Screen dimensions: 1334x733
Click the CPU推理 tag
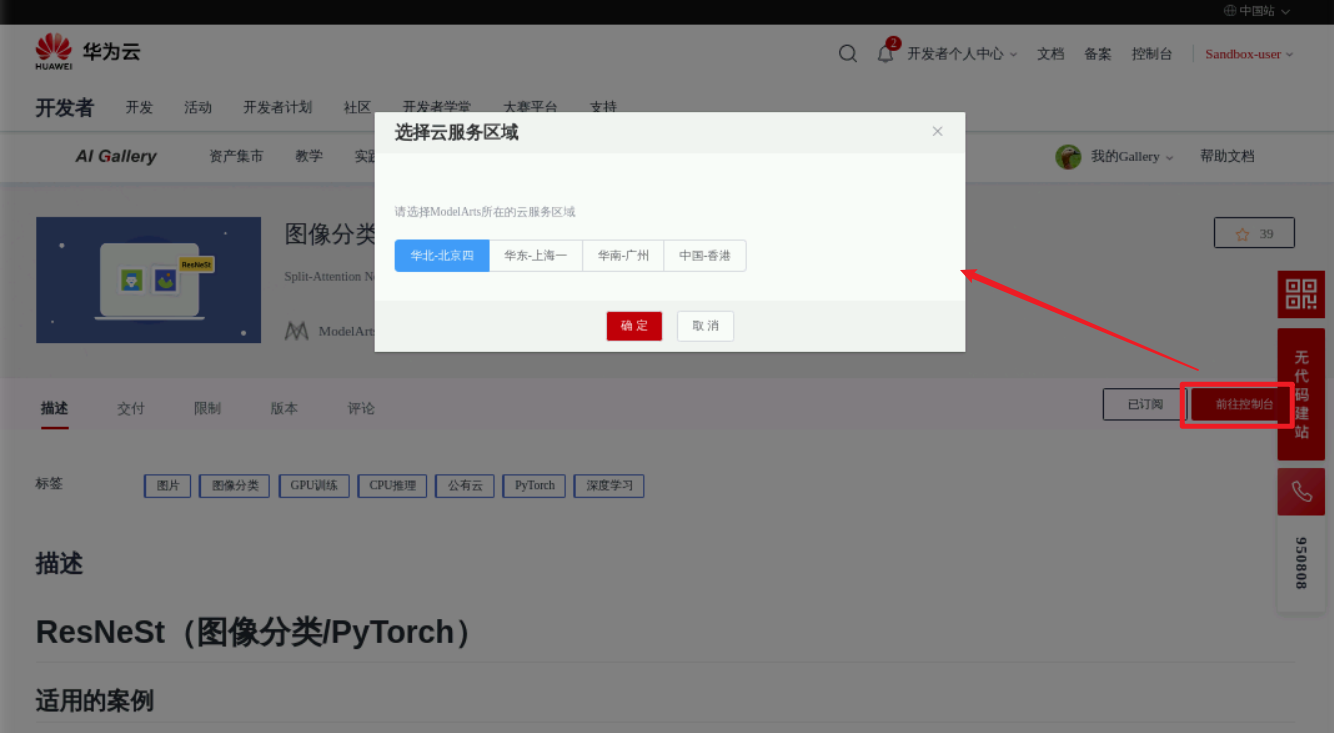pos(392,486)
